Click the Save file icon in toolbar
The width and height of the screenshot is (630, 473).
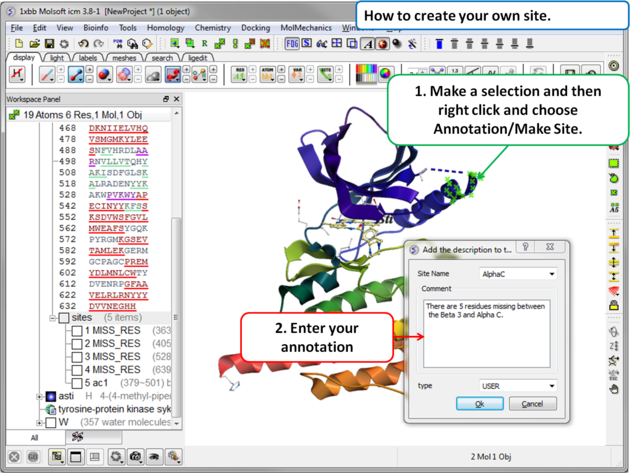click(50, 44)
